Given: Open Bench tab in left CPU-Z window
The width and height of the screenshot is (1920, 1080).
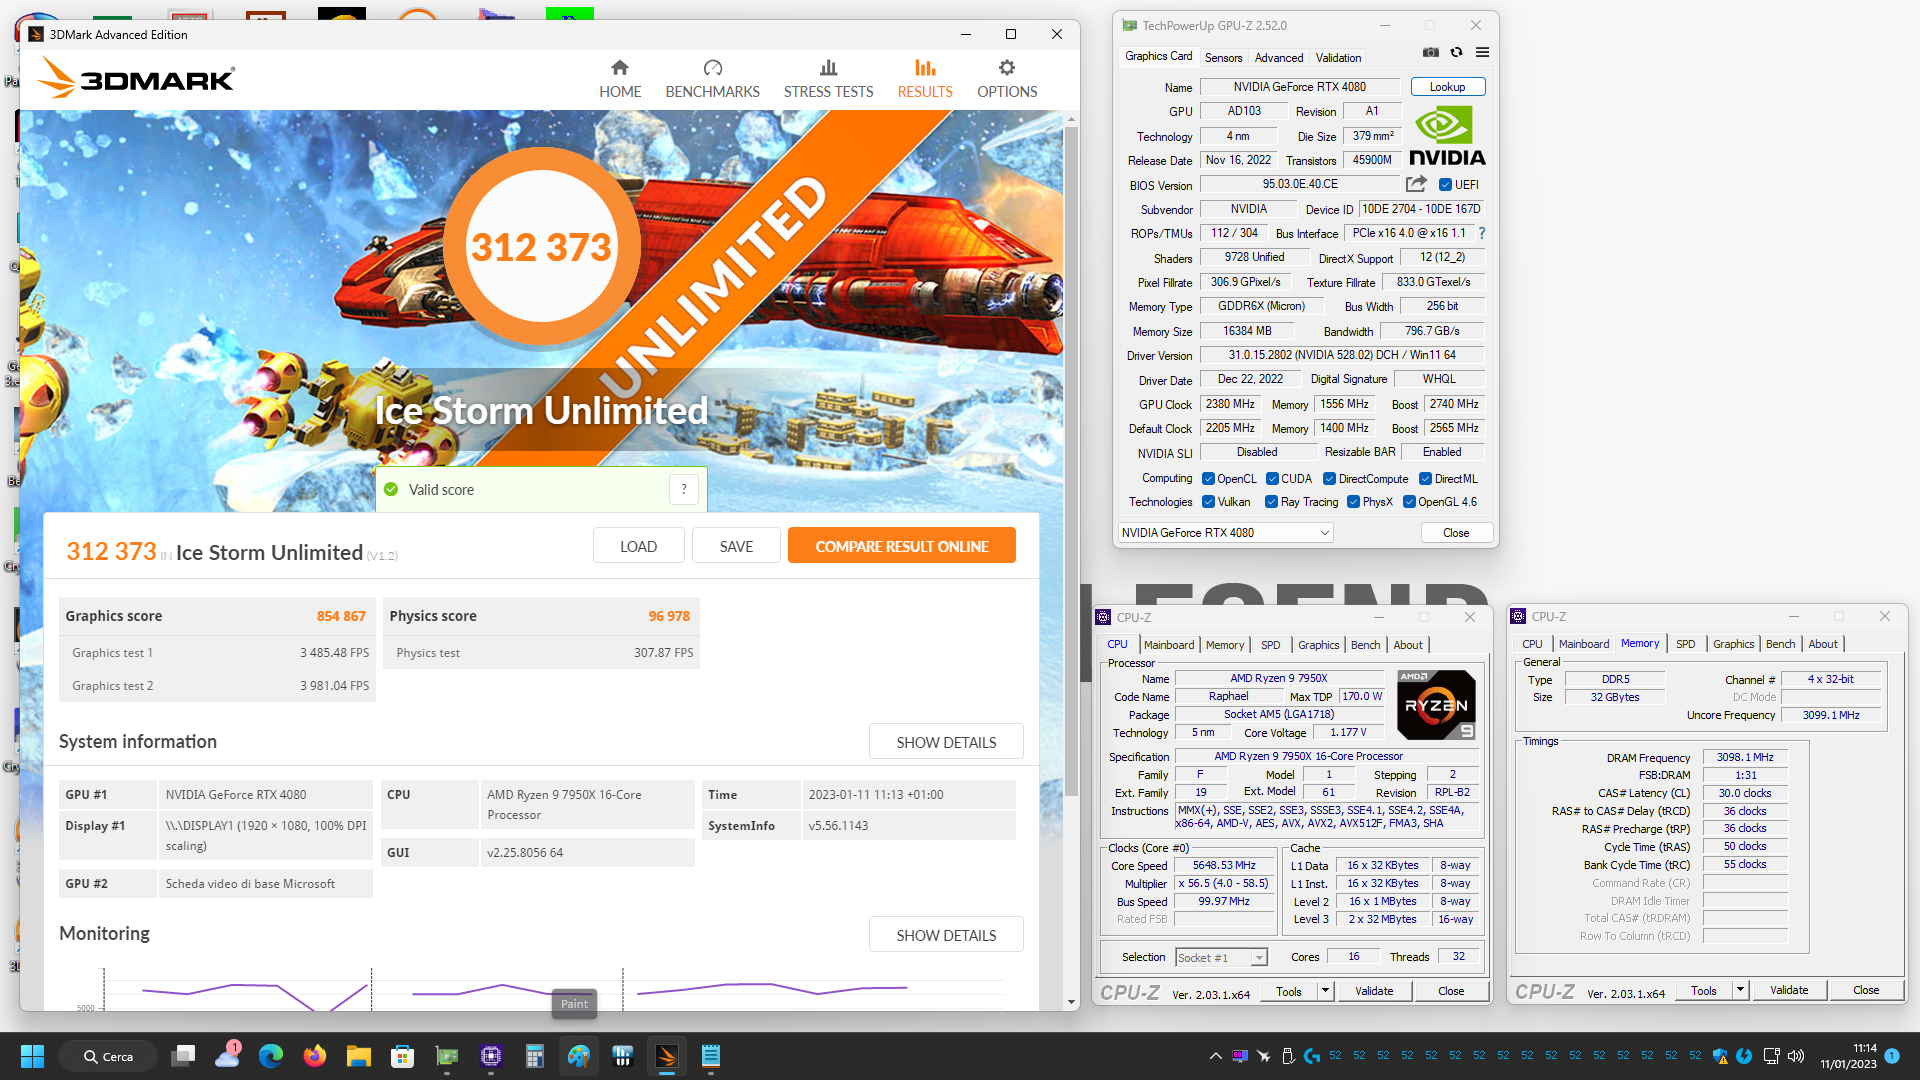Looking at the screenshot, I should [x=1365, y=645].
